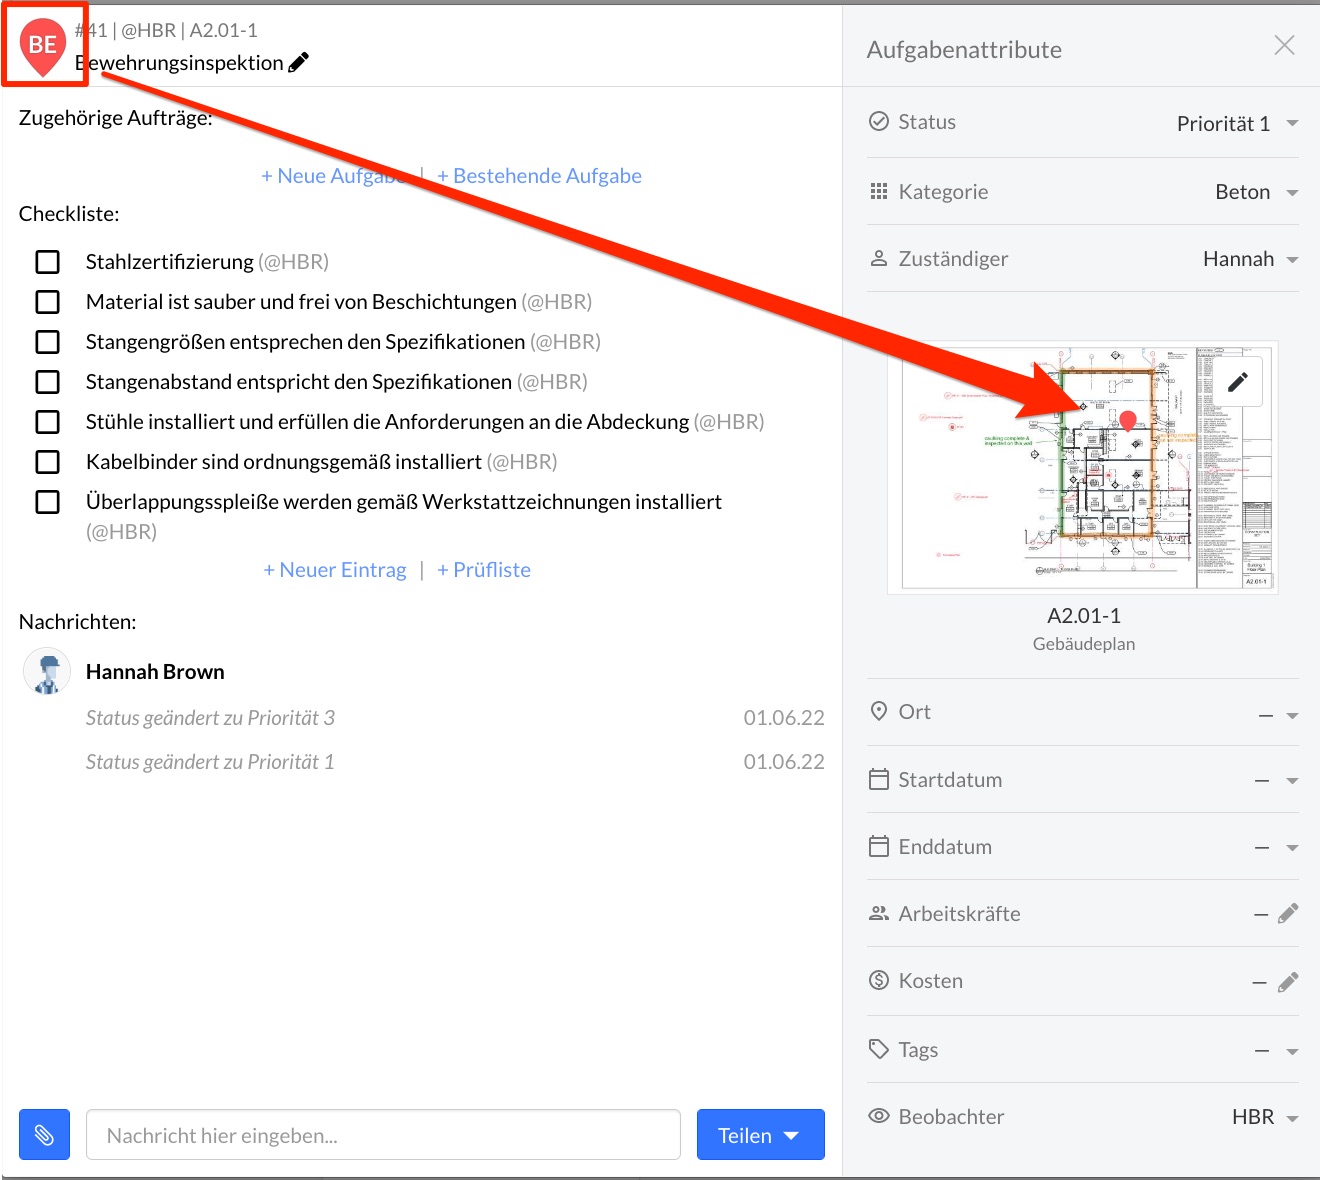Click the paperclip attachment button
Screen dimensions: 1320x1180
[x=44, y=1135]
